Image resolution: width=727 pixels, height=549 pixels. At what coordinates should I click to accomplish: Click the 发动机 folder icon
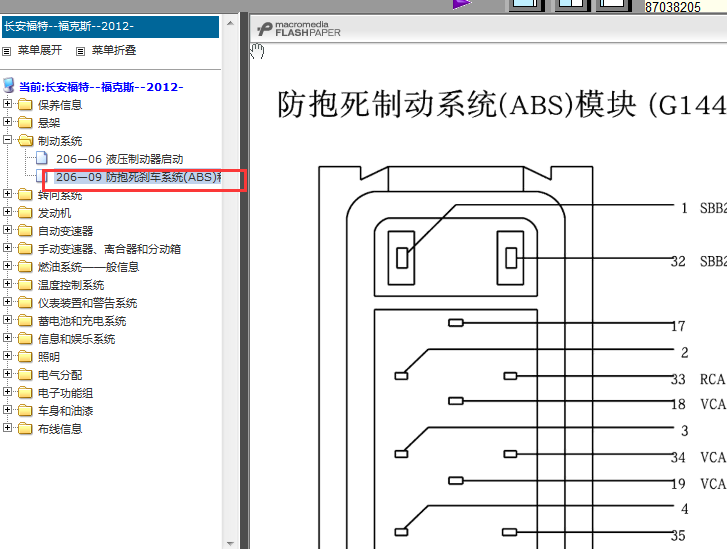pyautogui.click(x=25, y=212)
